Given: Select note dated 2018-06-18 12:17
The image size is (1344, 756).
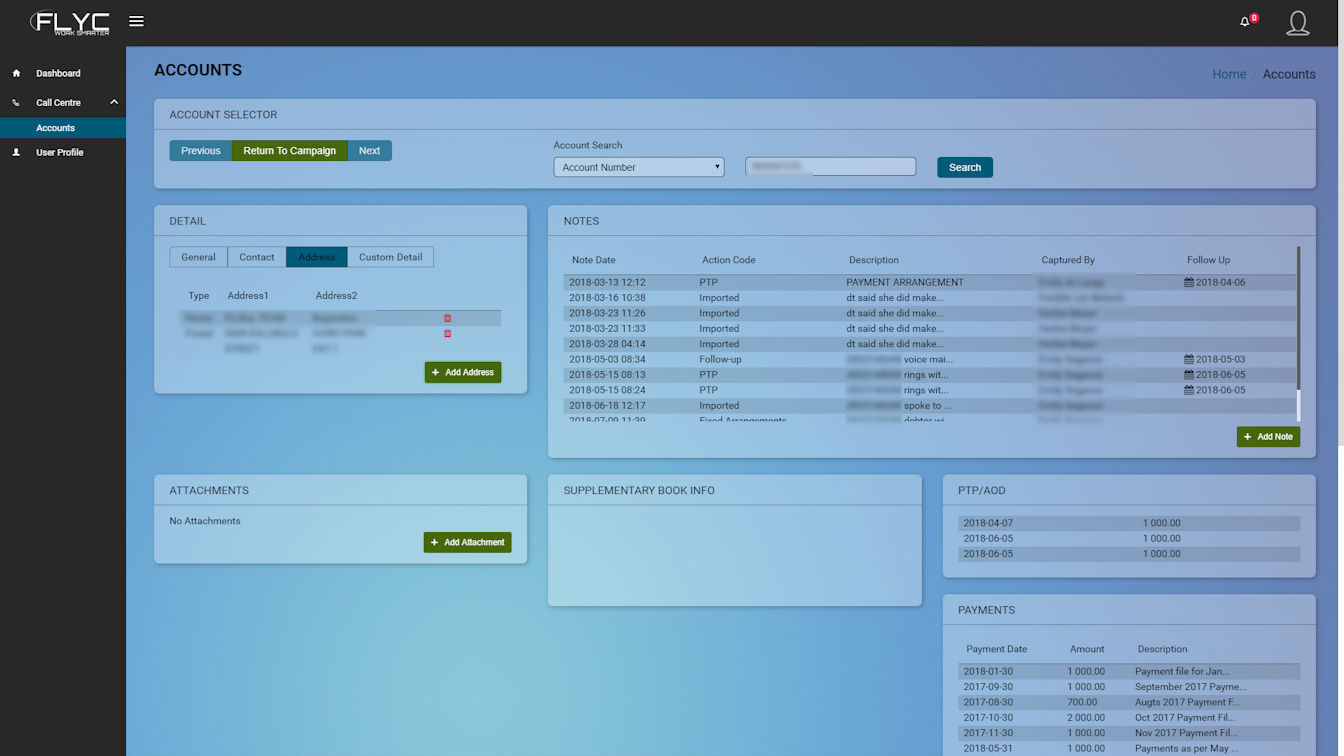Looking at the screenshot, I should (x=931, y=406).
